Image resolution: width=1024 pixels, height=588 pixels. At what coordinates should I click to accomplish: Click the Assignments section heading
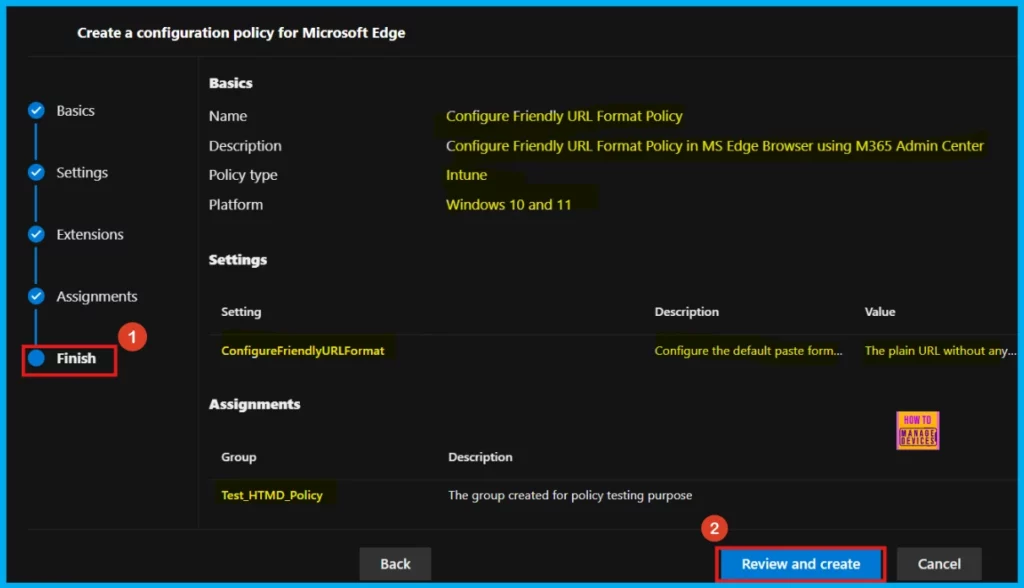coord(255,404)
